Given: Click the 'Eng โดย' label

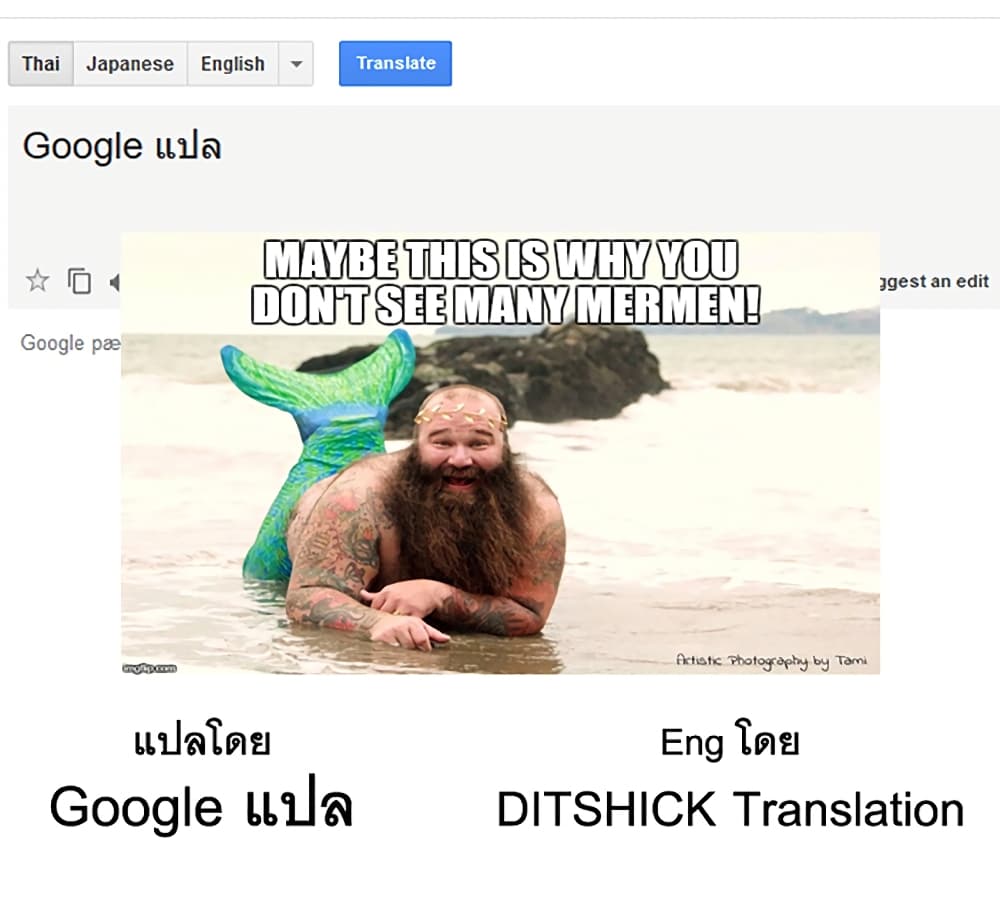Looking at the screenshot, I should click(x=730, y=741).
